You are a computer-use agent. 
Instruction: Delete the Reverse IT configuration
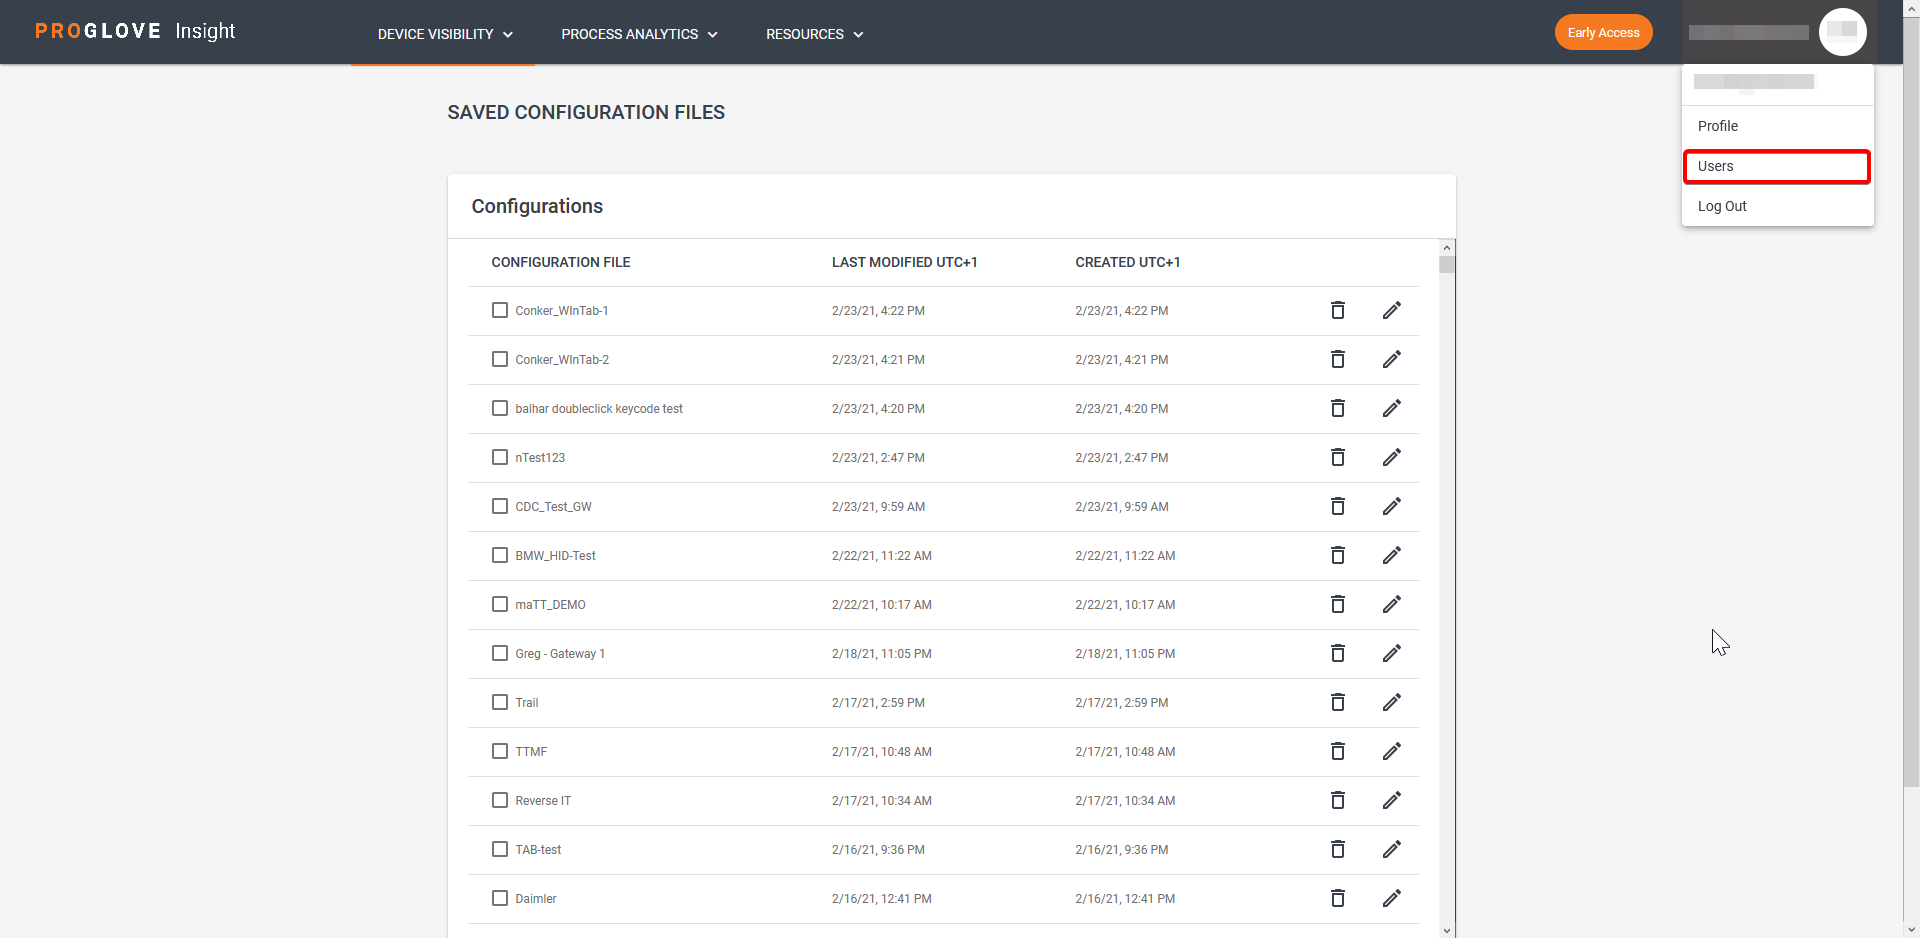pos(1337,800)
